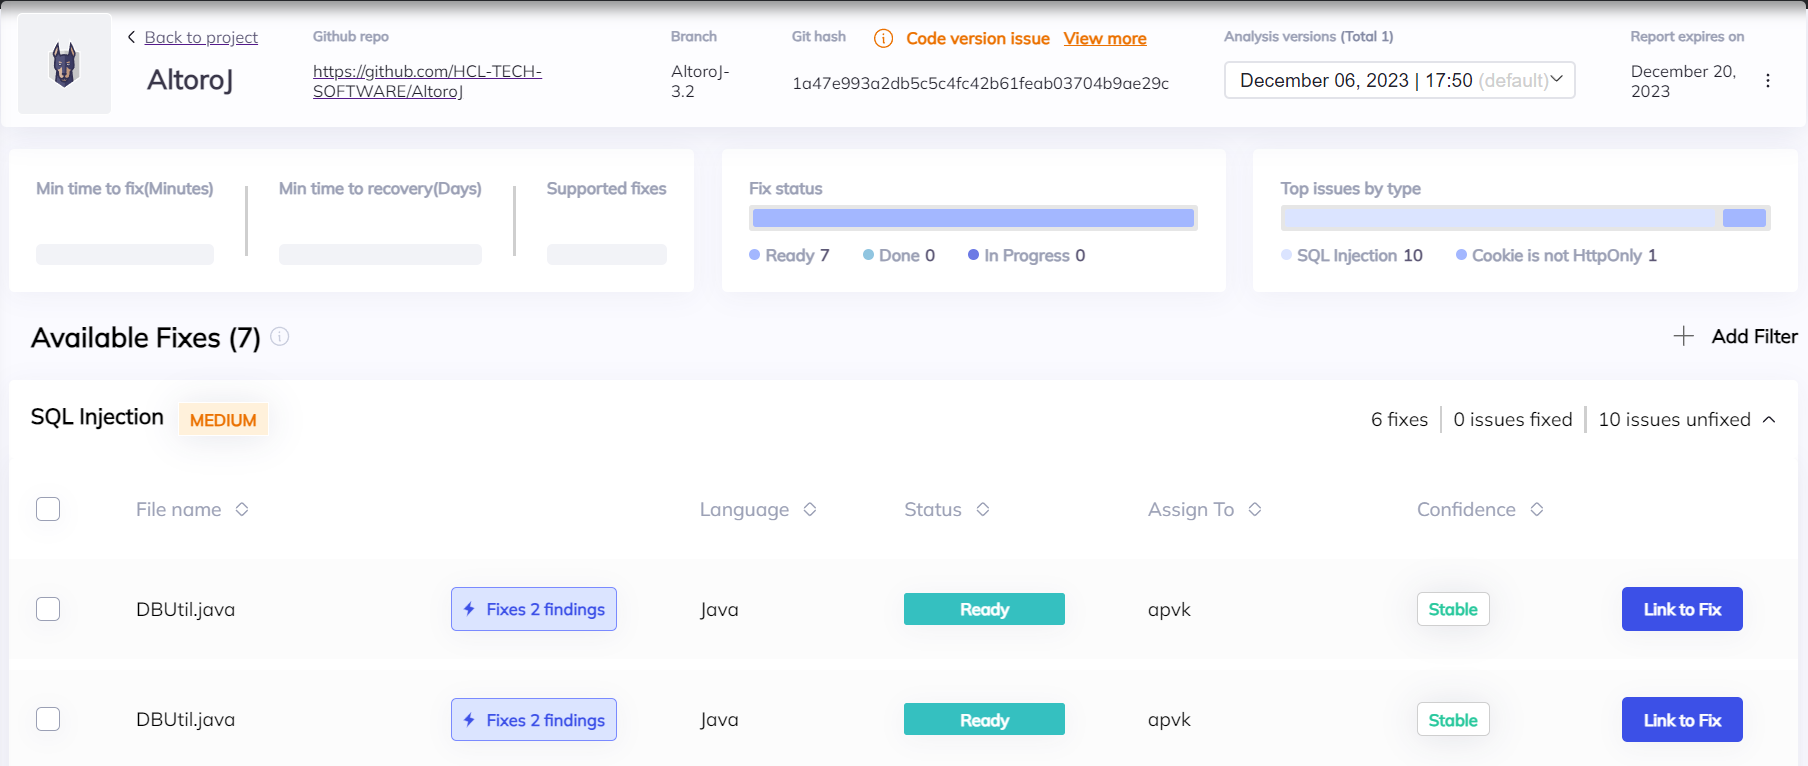1808x766 pixels.
Task: Check the second DBUtil.java row checkbox
Action: (48, 719)
